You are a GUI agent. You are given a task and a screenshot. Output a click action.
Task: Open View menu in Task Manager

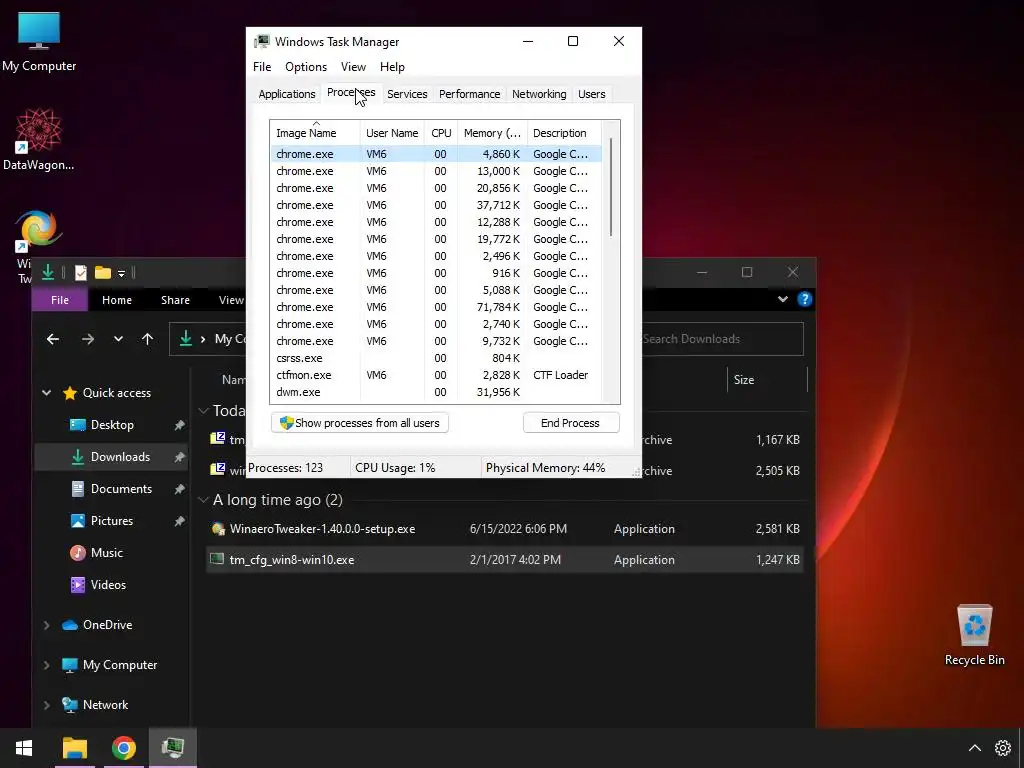pos(353,67)
